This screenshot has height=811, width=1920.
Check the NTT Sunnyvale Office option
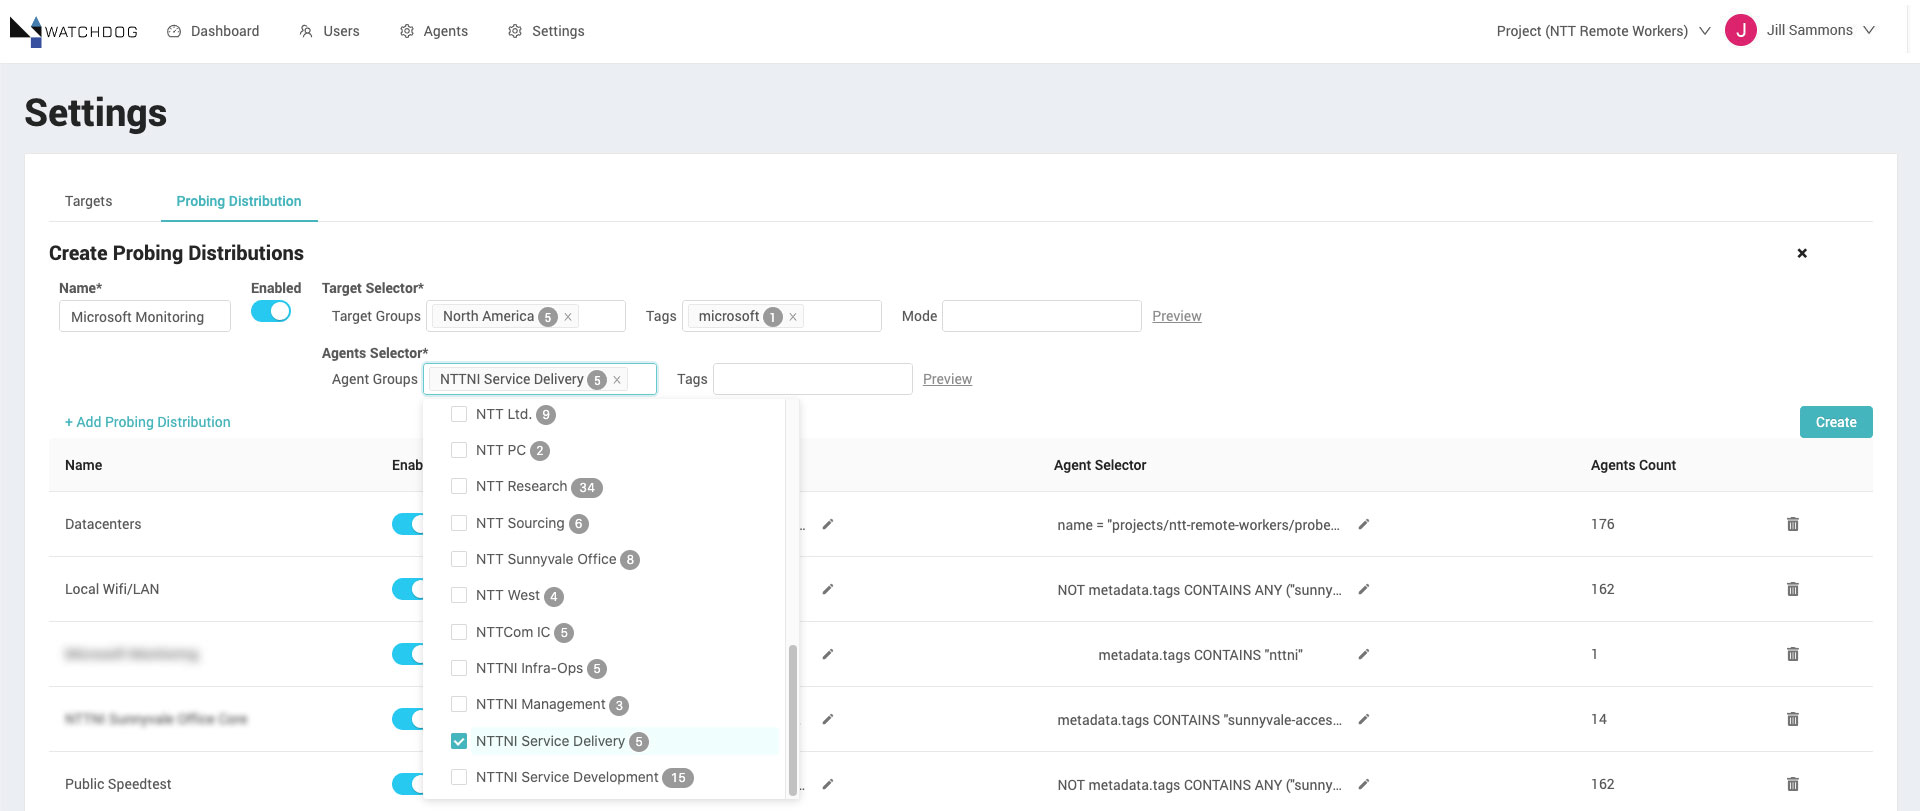(459, 559)
